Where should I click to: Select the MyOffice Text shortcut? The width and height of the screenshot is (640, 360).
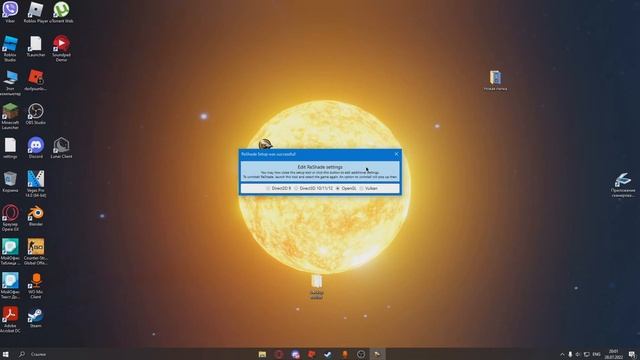coord(10,286)
